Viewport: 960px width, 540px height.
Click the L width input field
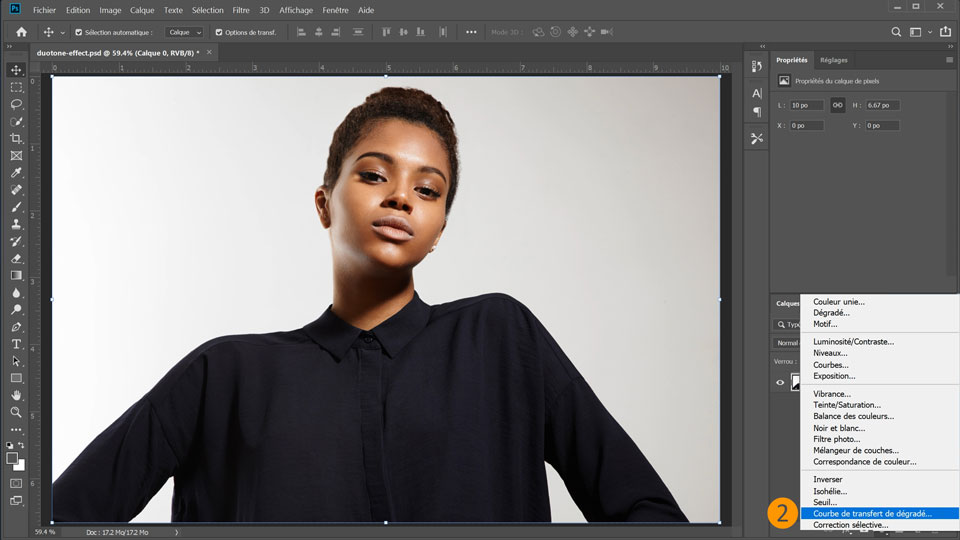click(x=806, y=105)
